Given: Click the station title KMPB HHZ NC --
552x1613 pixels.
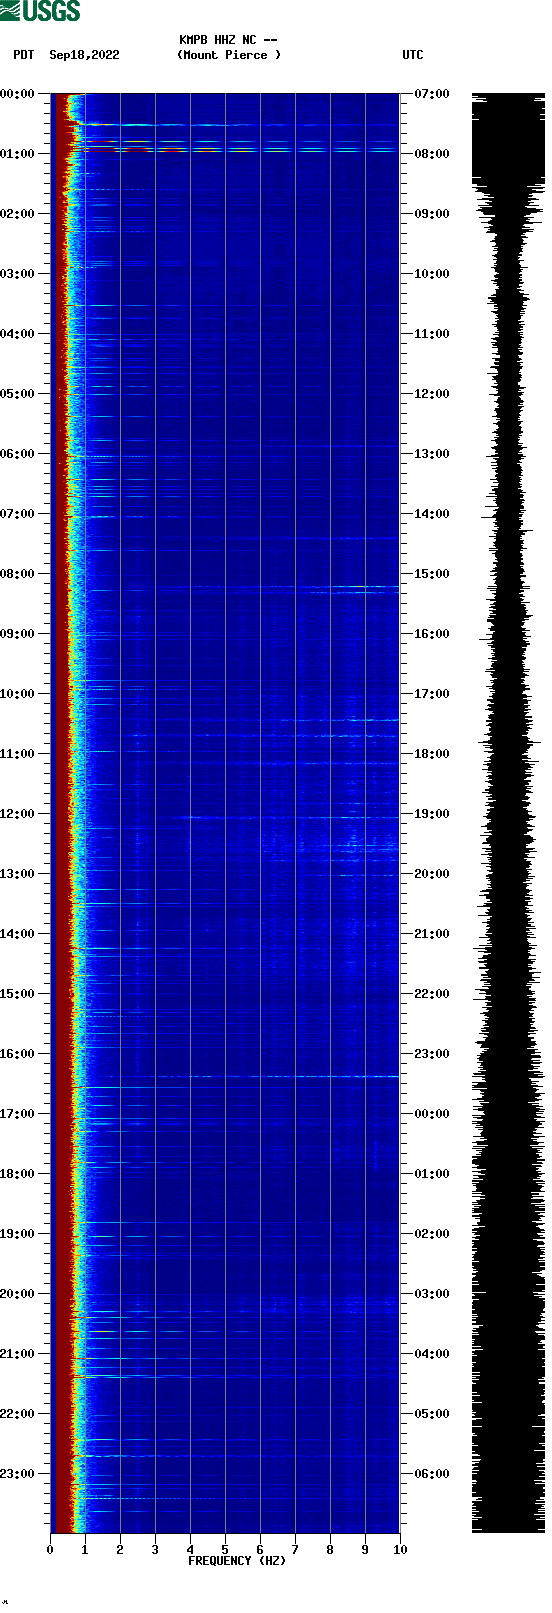Looking at the screenshot, I should pos(228,40).
